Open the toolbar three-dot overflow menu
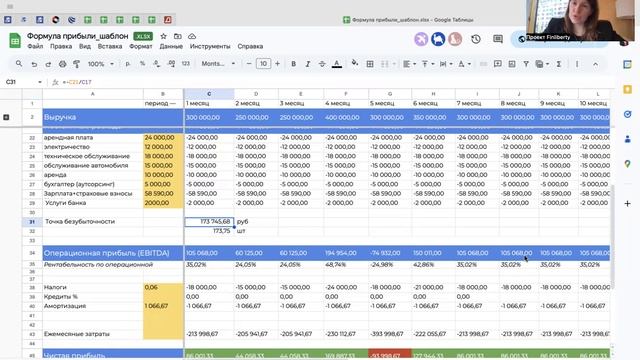The width and height of the screenshot is (640, 360). coord(577,64)
